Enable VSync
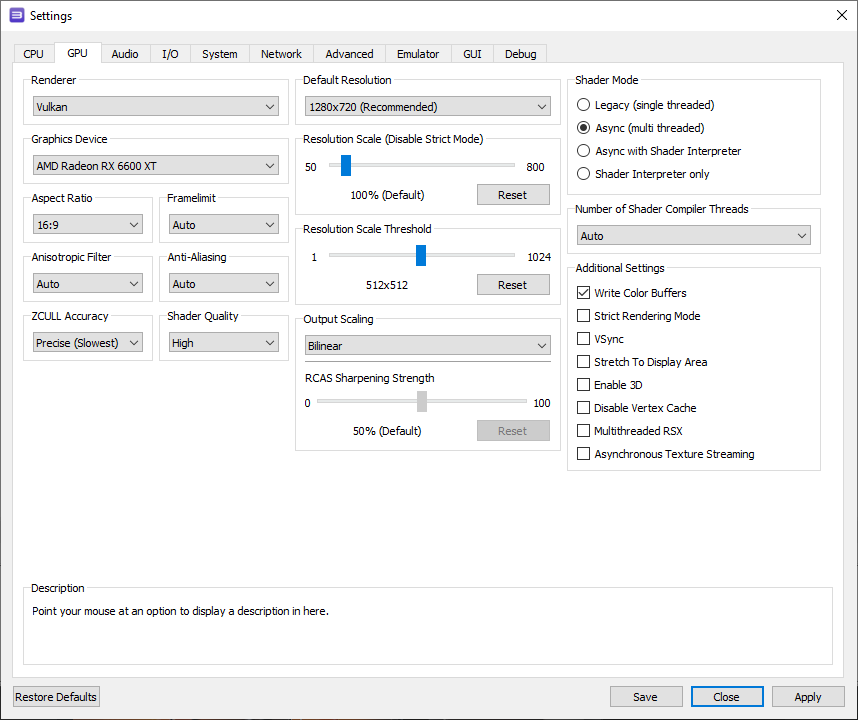The image size is (858, 720). [583, 338]
